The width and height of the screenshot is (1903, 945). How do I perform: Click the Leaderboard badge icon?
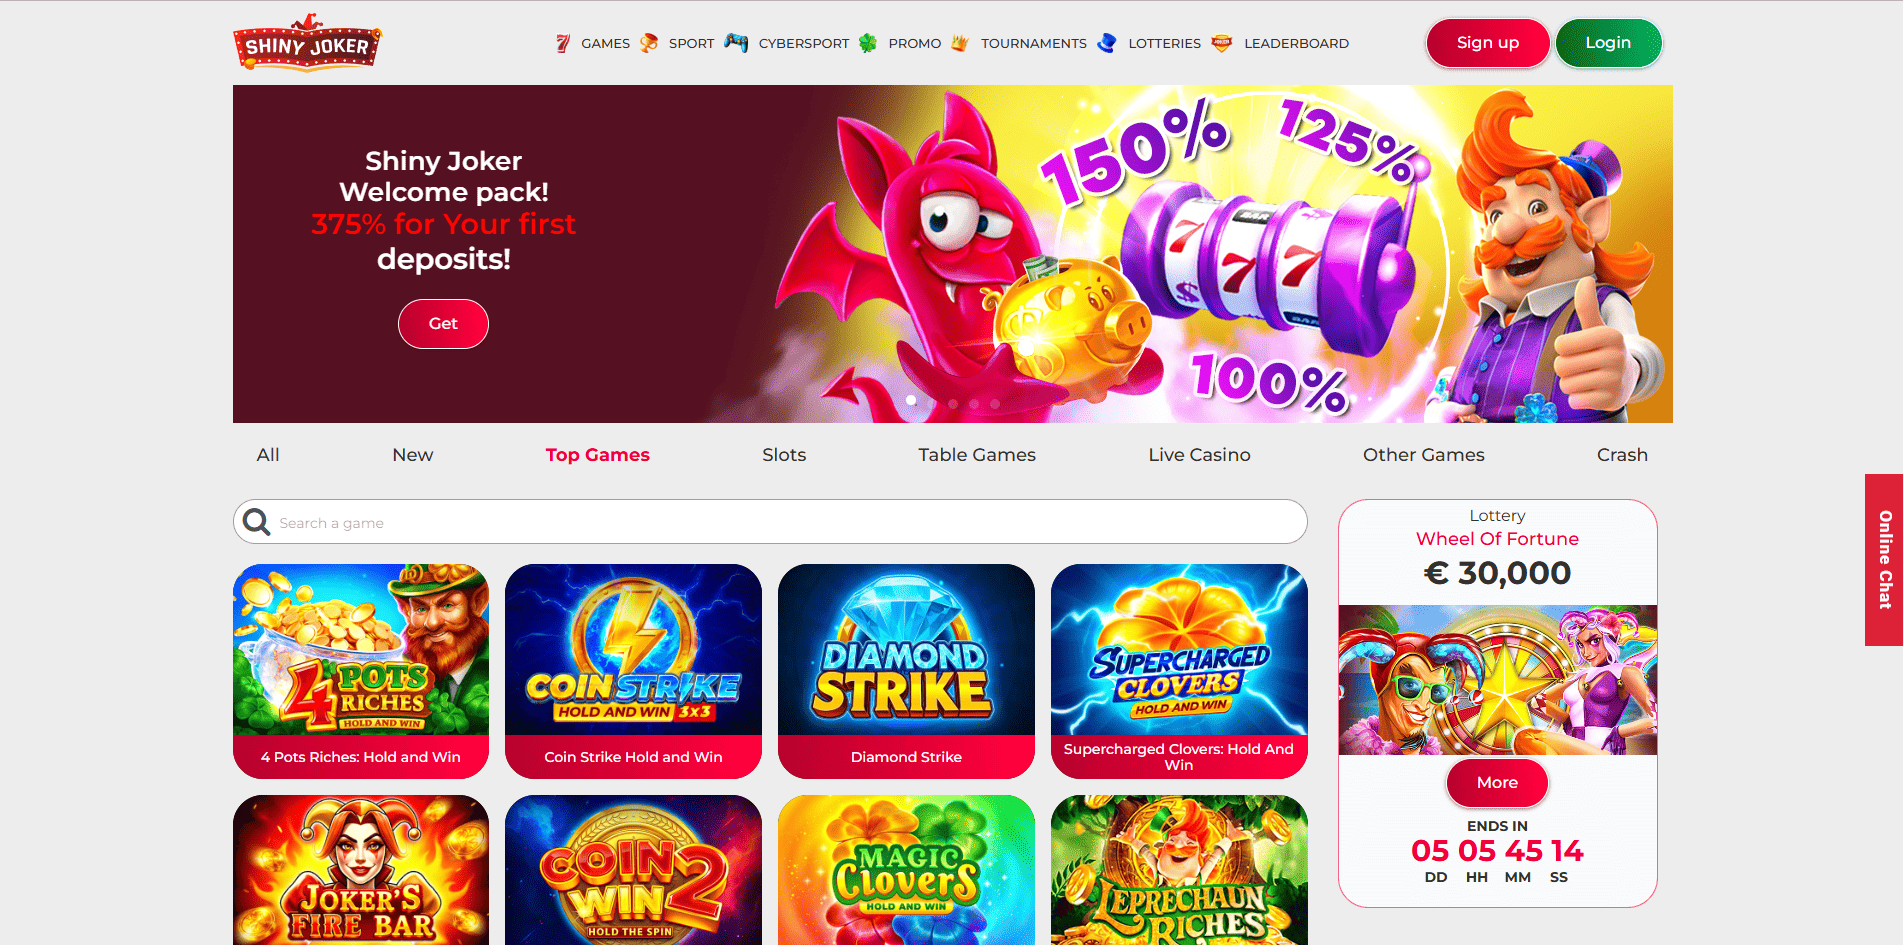point(1222,43)
